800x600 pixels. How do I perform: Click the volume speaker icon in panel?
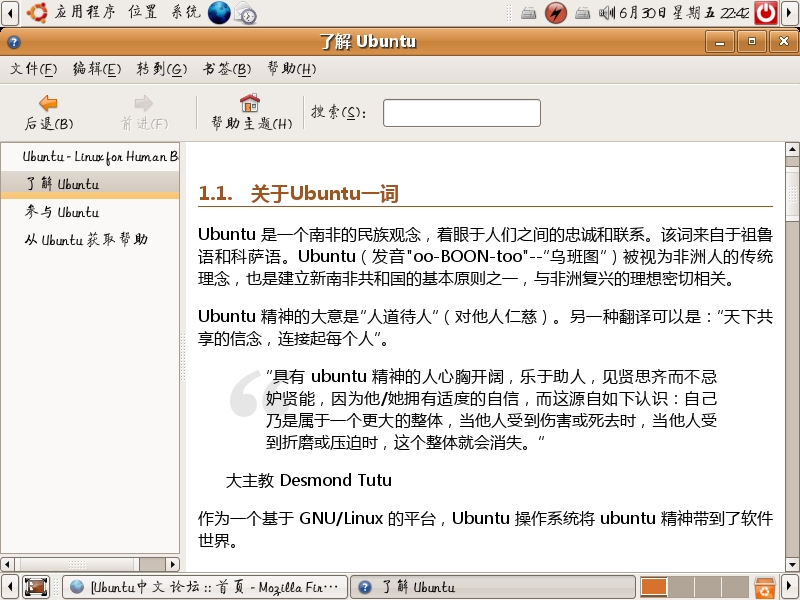[607, 13]
